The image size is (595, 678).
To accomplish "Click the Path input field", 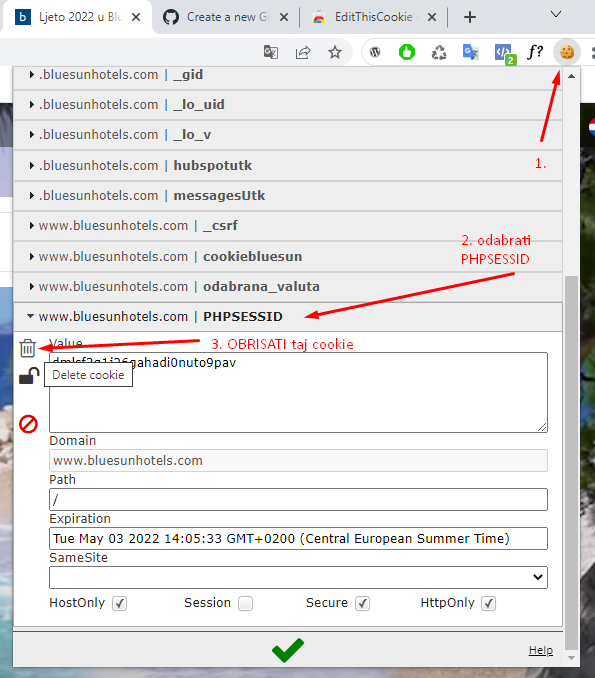I will [x=298, y=499].
